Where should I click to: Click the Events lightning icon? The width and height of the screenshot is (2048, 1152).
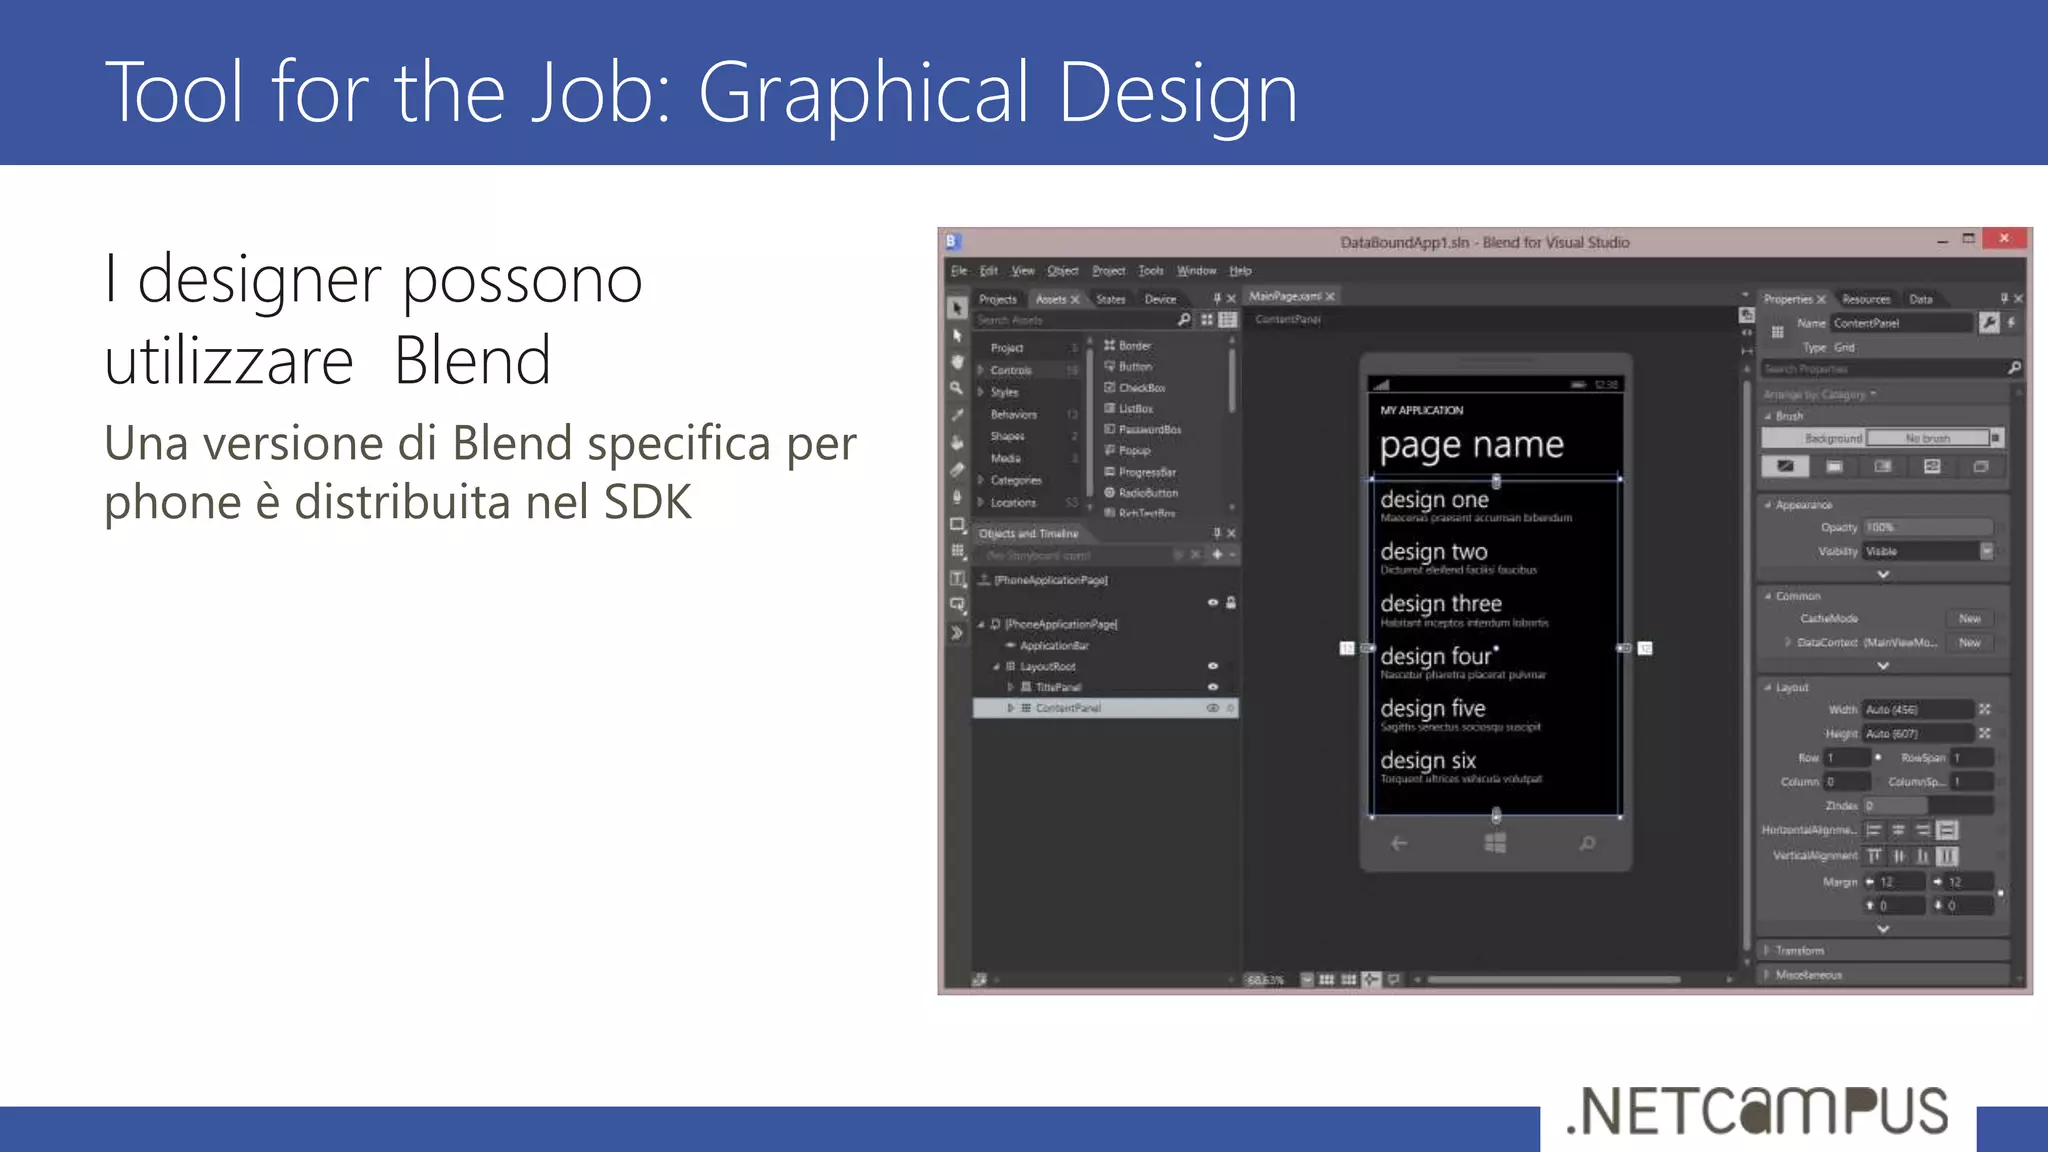2011,322
